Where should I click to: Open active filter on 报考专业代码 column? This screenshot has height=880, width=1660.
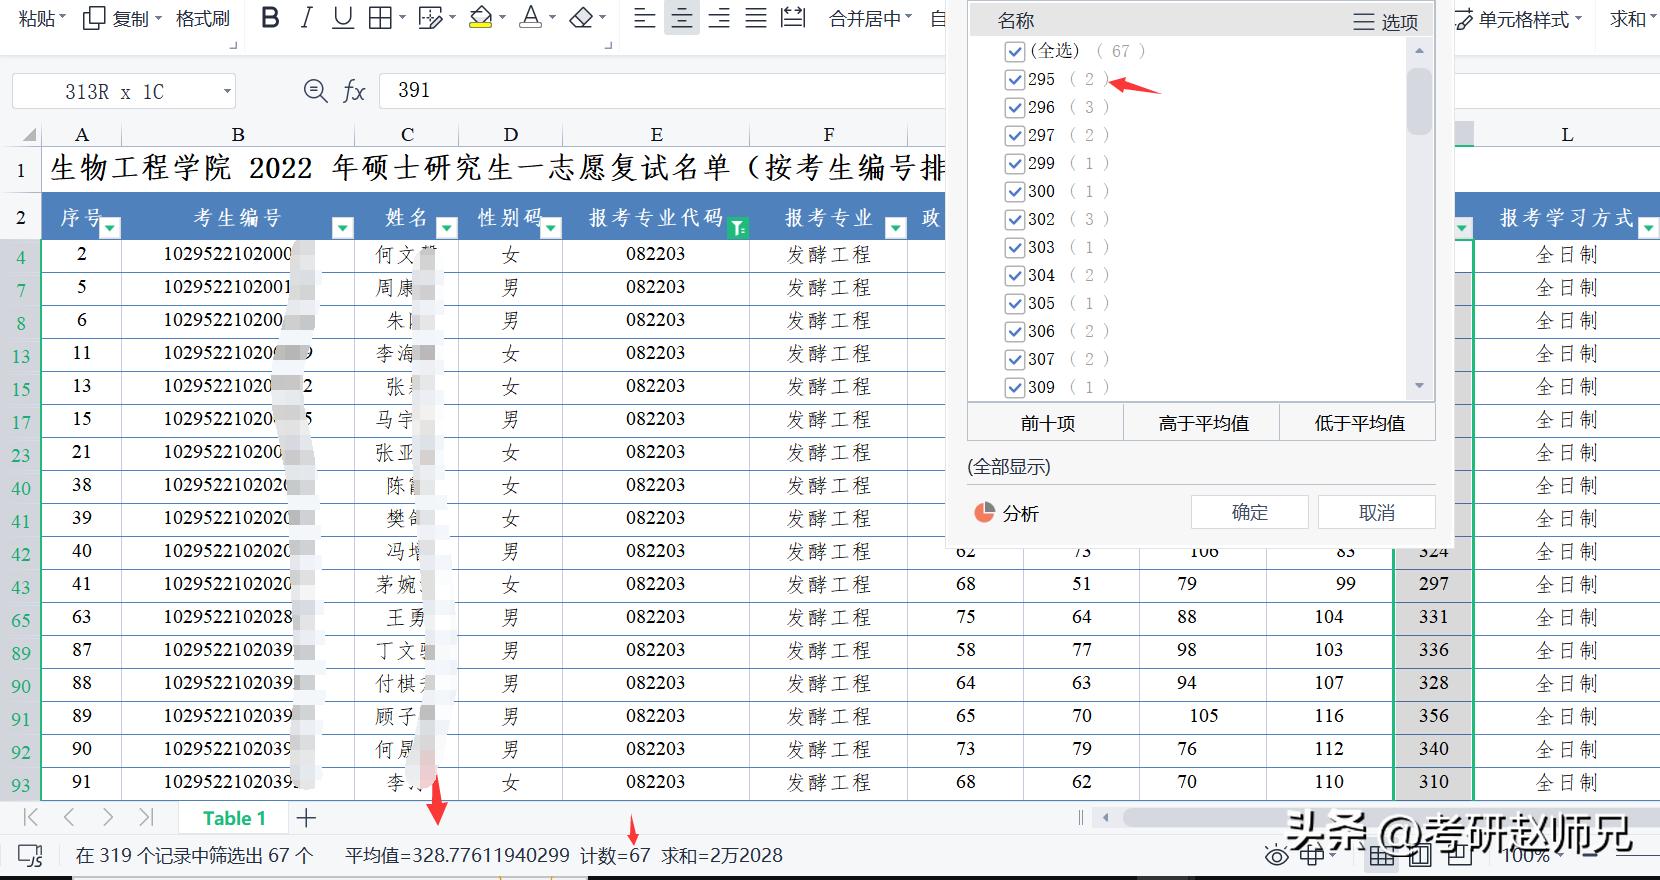(738, 228)
